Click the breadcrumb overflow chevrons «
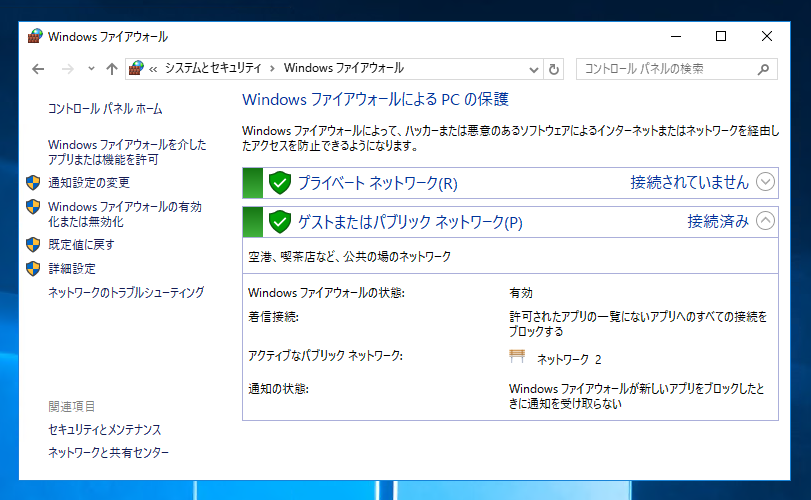This screenshot has width=811, height=500. pyautogui.click(x=153, y=69)
